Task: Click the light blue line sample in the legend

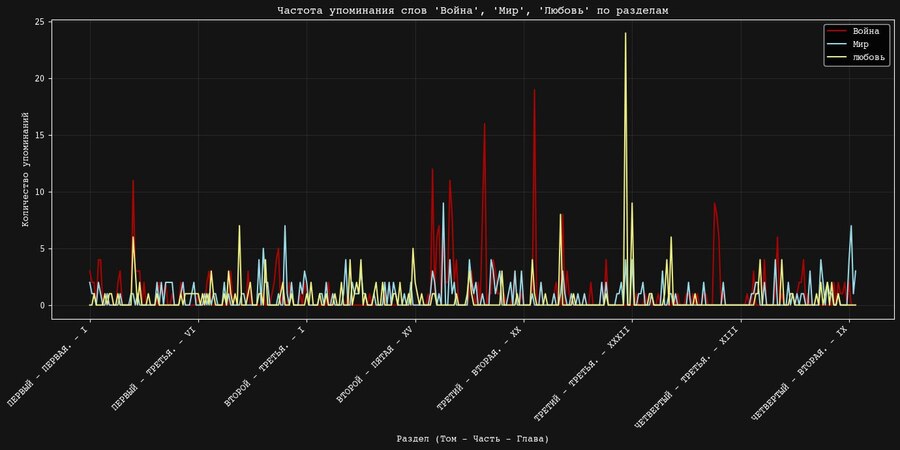Action: point(837,44)
